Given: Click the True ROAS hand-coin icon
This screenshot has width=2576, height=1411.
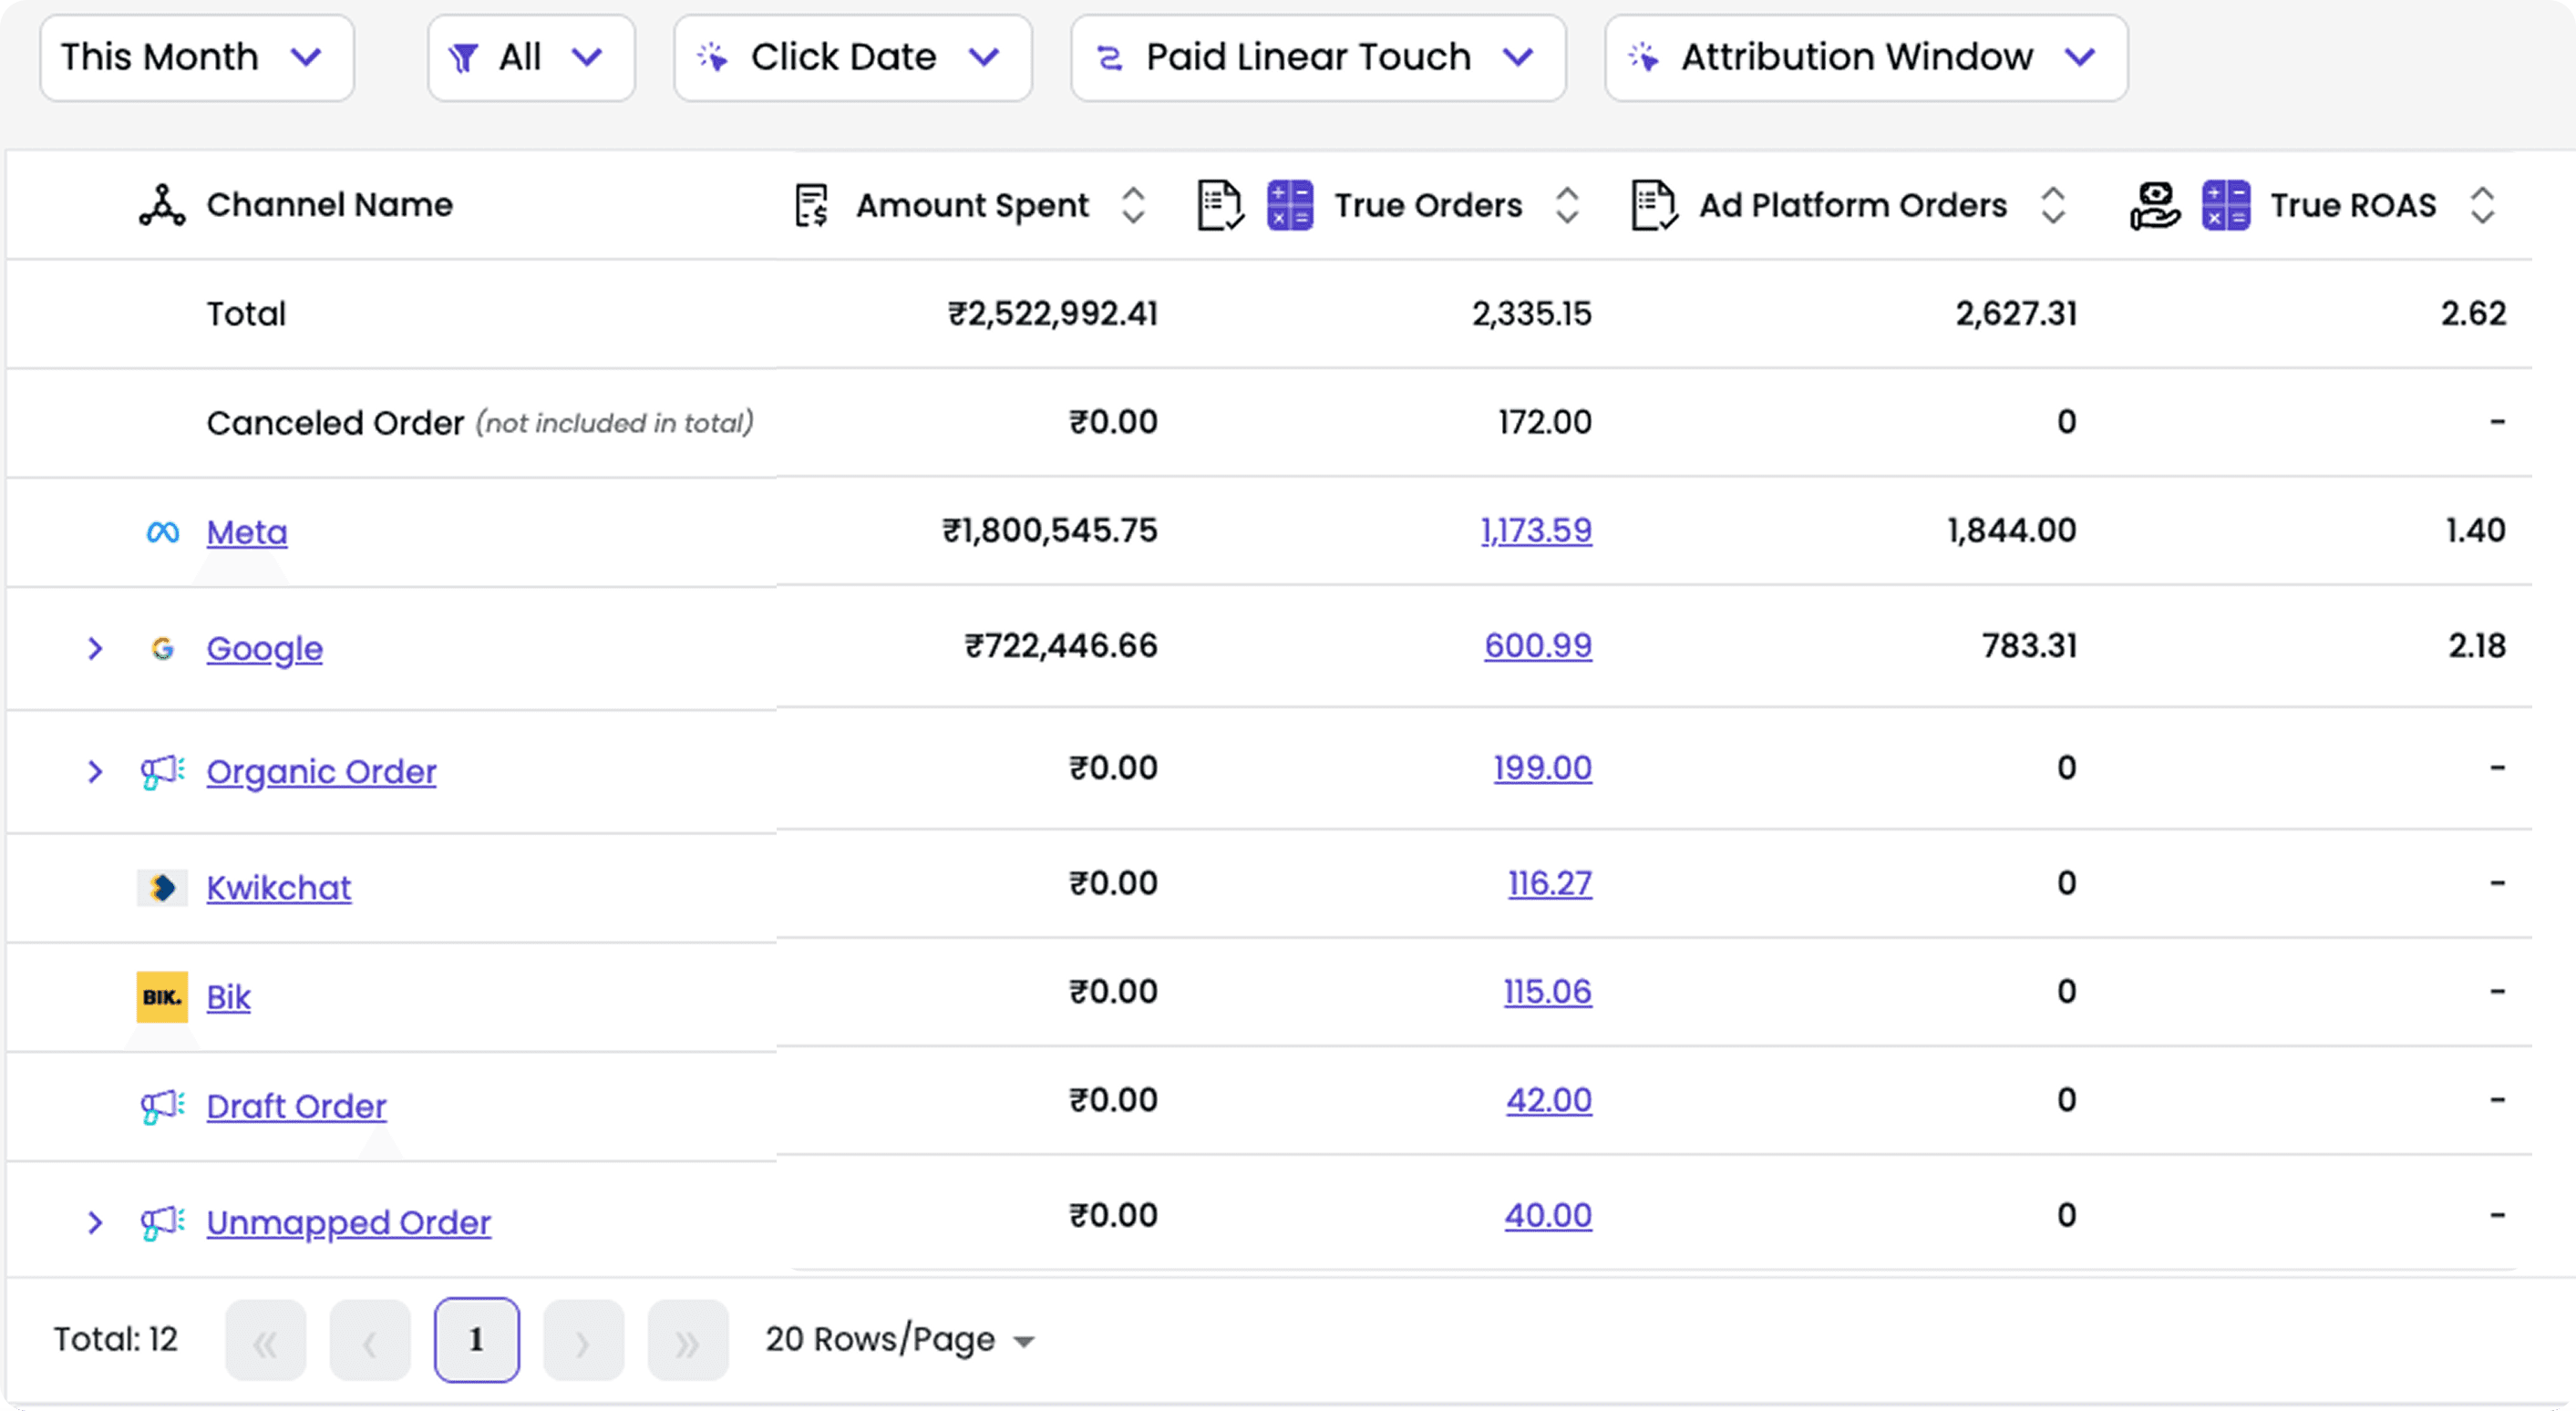Looking at the screenshot, I should 2154,205.
